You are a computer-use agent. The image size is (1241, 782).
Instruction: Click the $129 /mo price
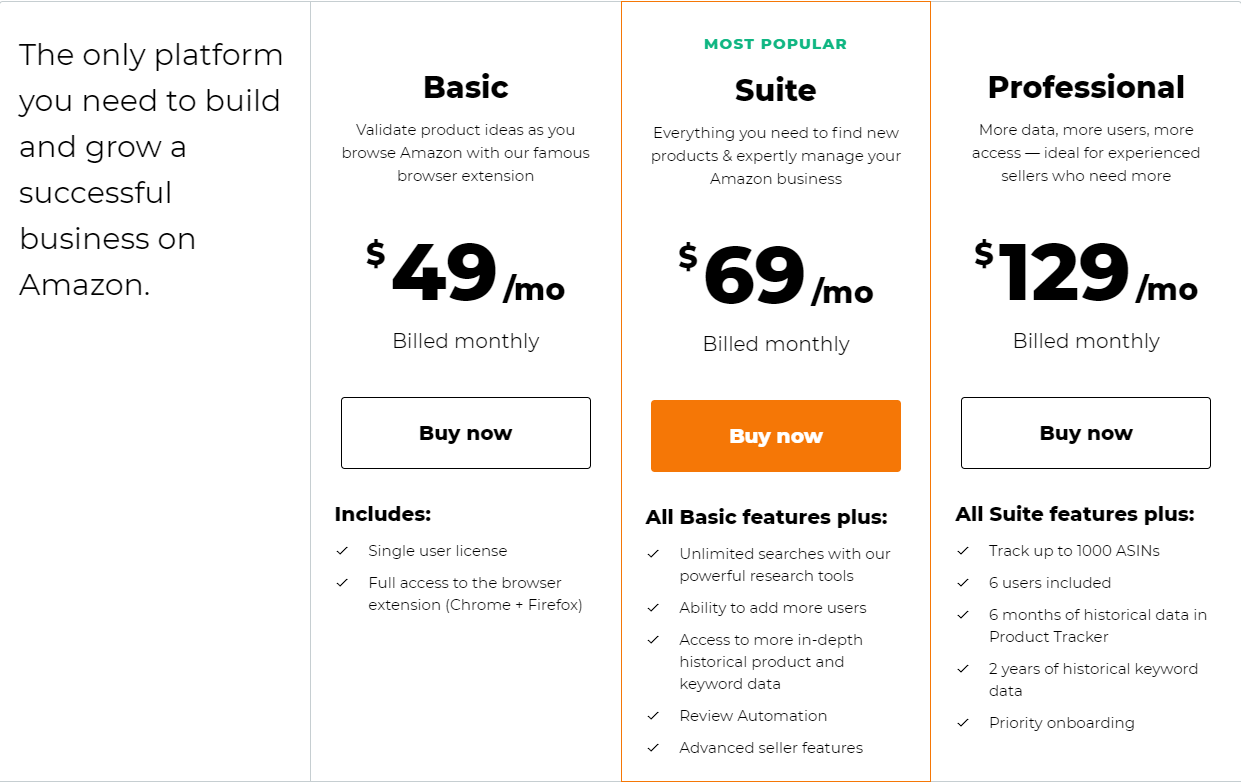[1086, 273]
